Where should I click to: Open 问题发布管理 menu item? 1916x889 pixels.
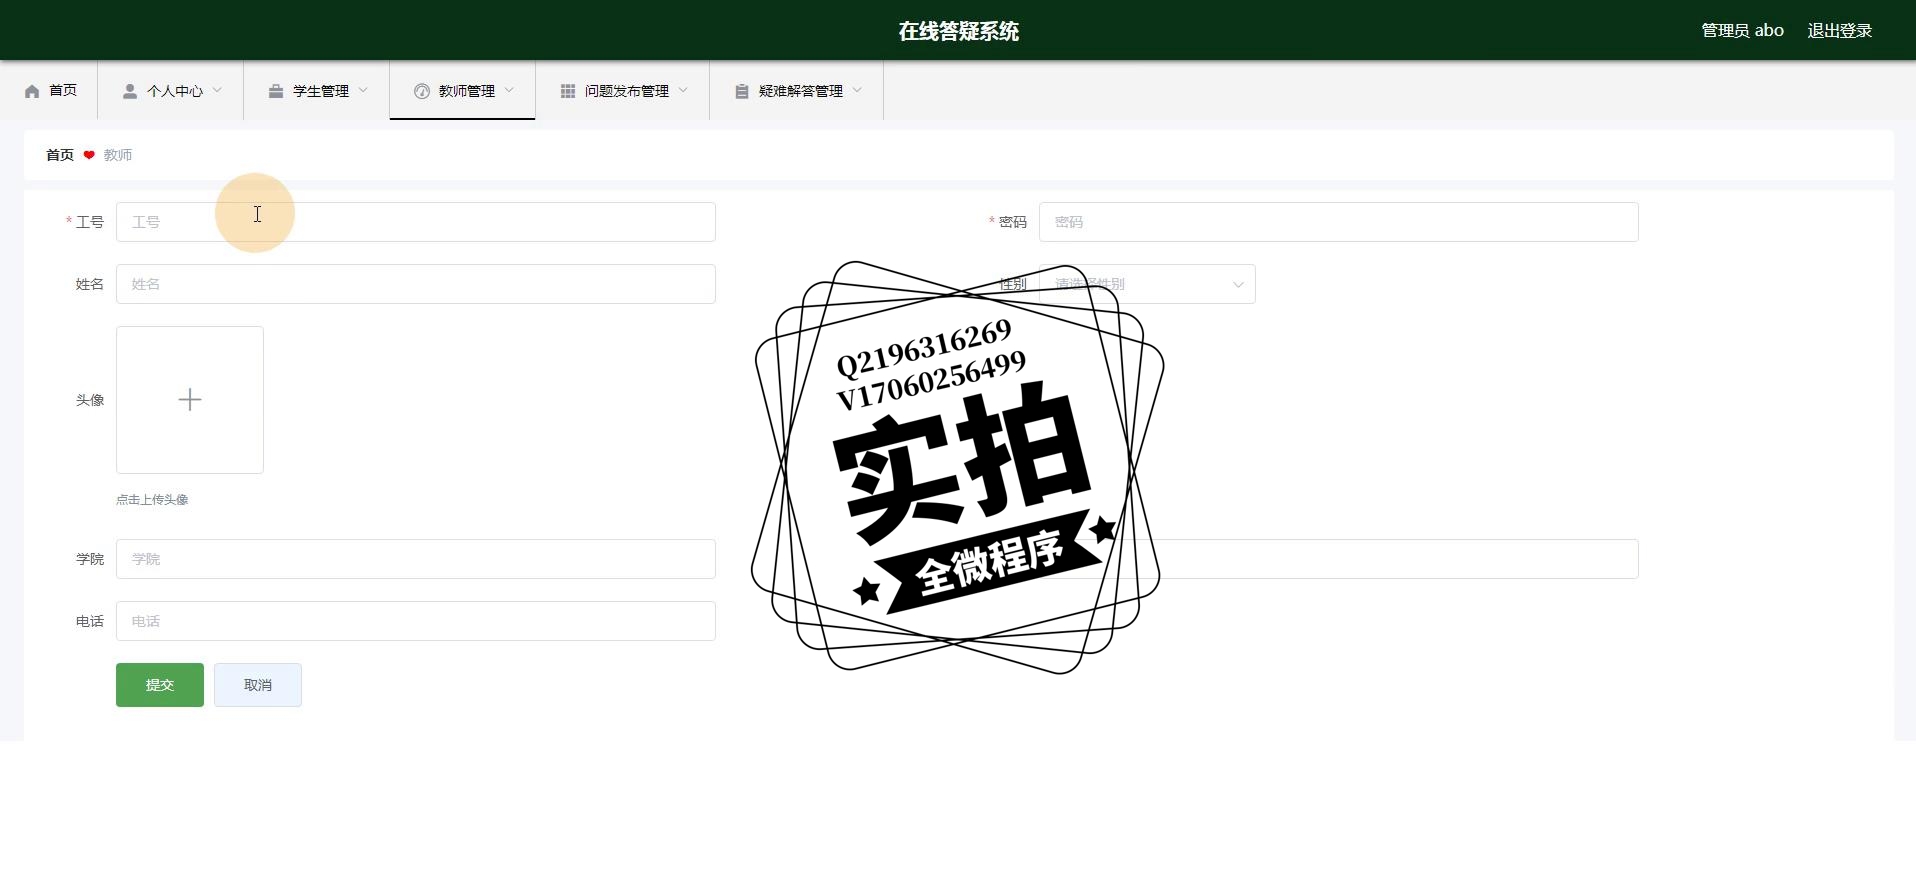(623, 90)
